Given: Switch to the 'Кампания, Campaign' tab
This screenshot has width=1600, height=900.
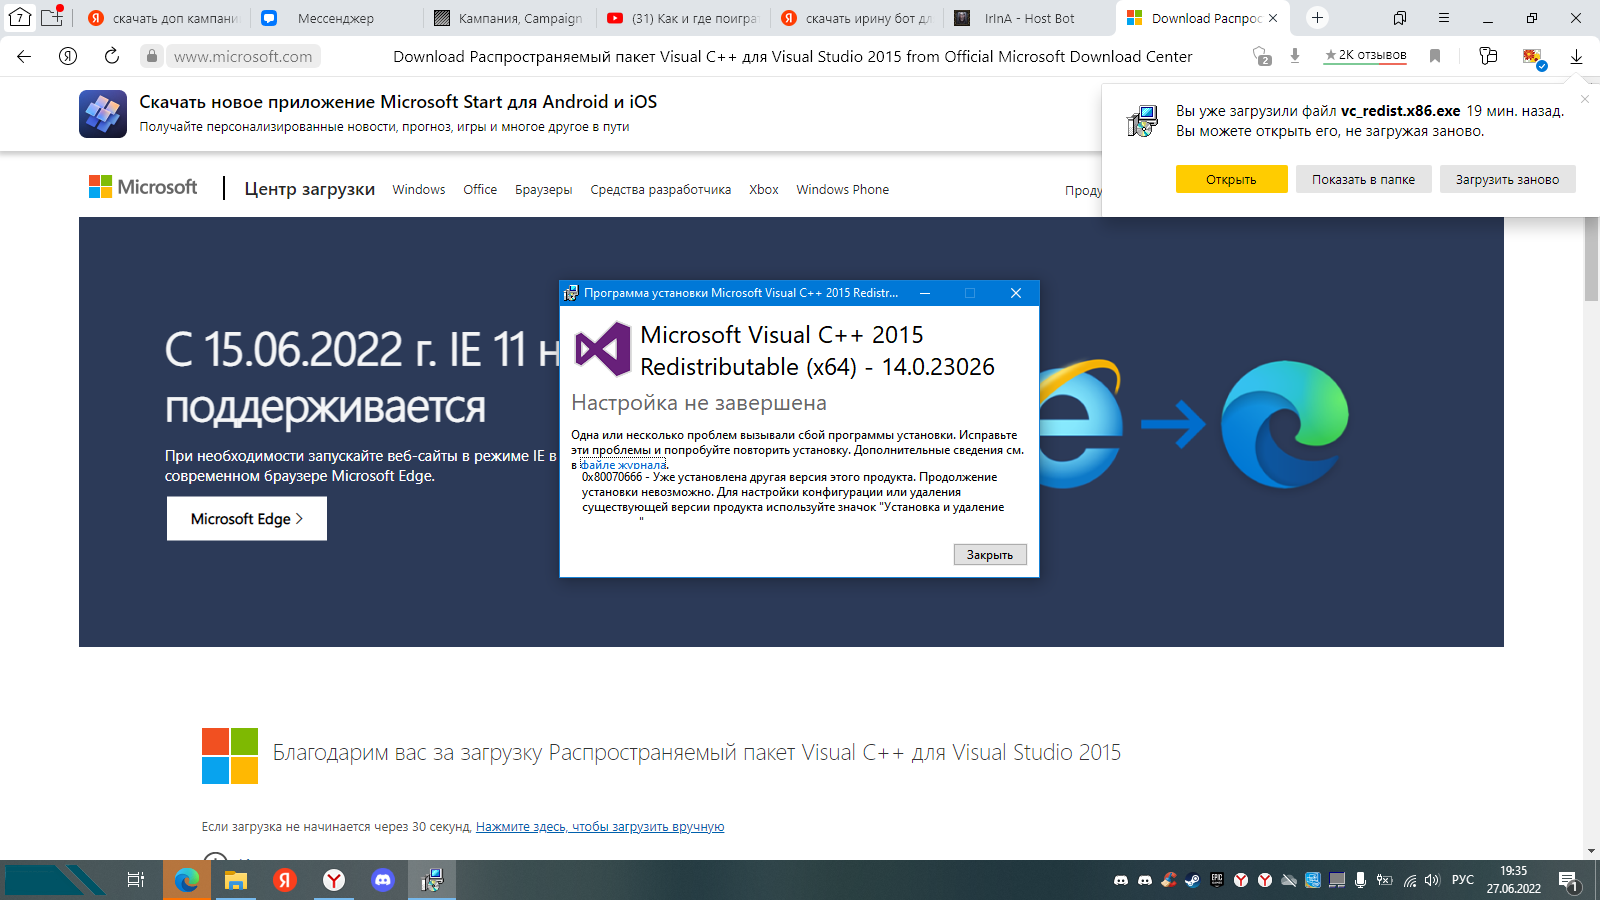Looking at the screenshot, I should [510, 18].
